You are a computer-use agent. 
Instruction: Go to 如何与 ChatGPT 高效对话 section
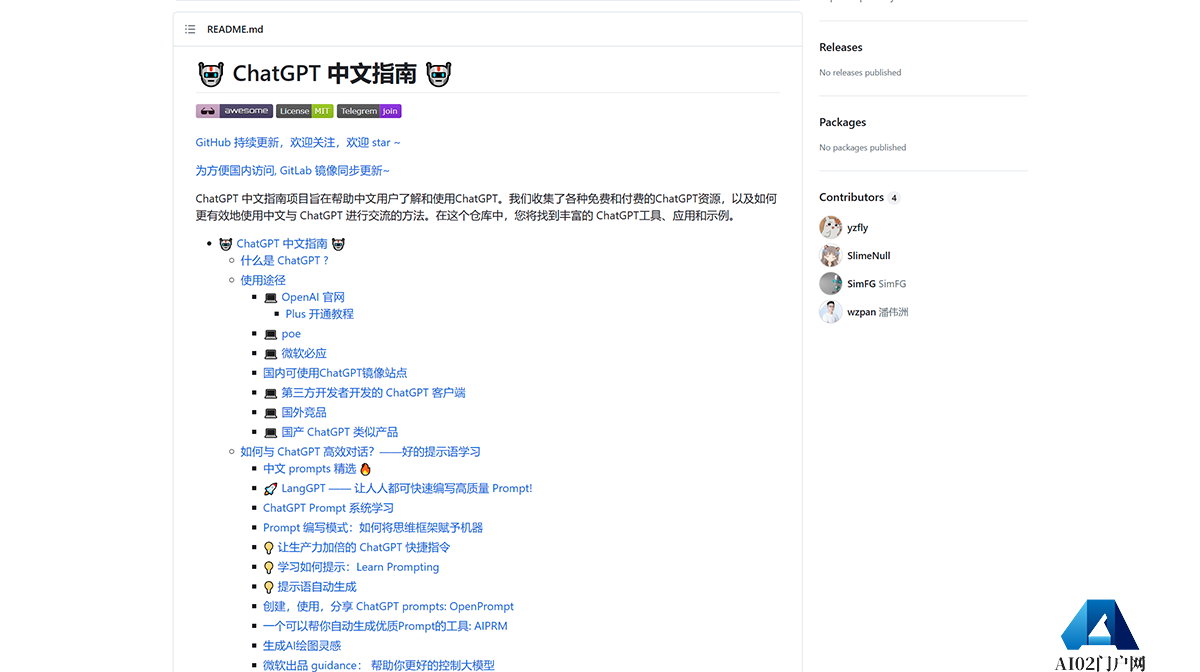coord(360,452)
